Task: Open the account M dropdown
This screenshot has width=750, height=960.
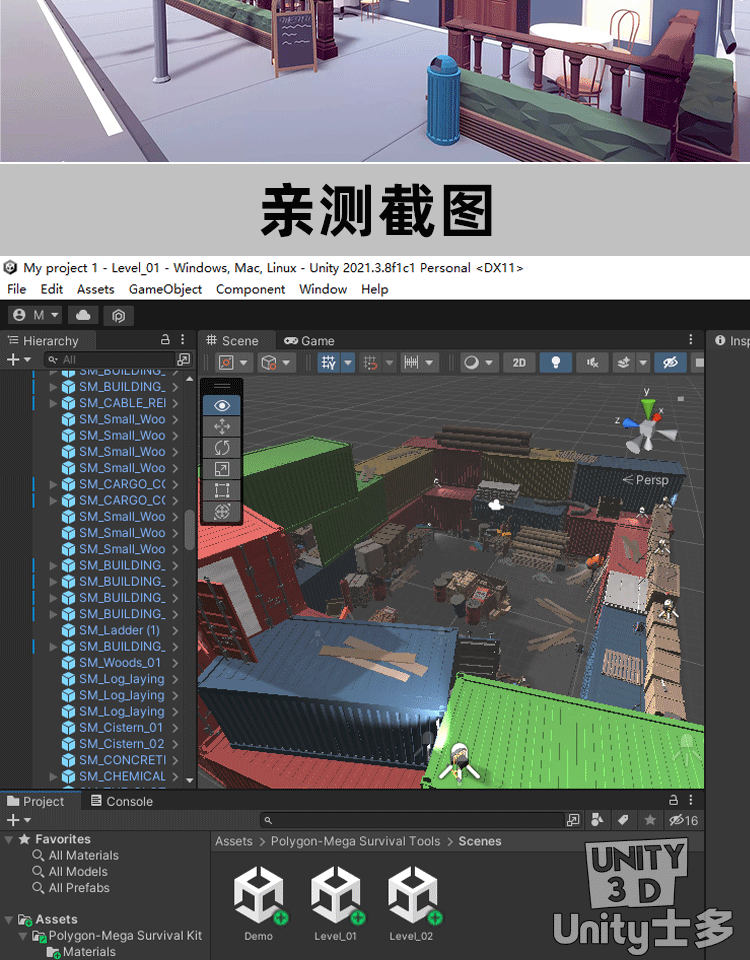Action: (x=35, y=315)
